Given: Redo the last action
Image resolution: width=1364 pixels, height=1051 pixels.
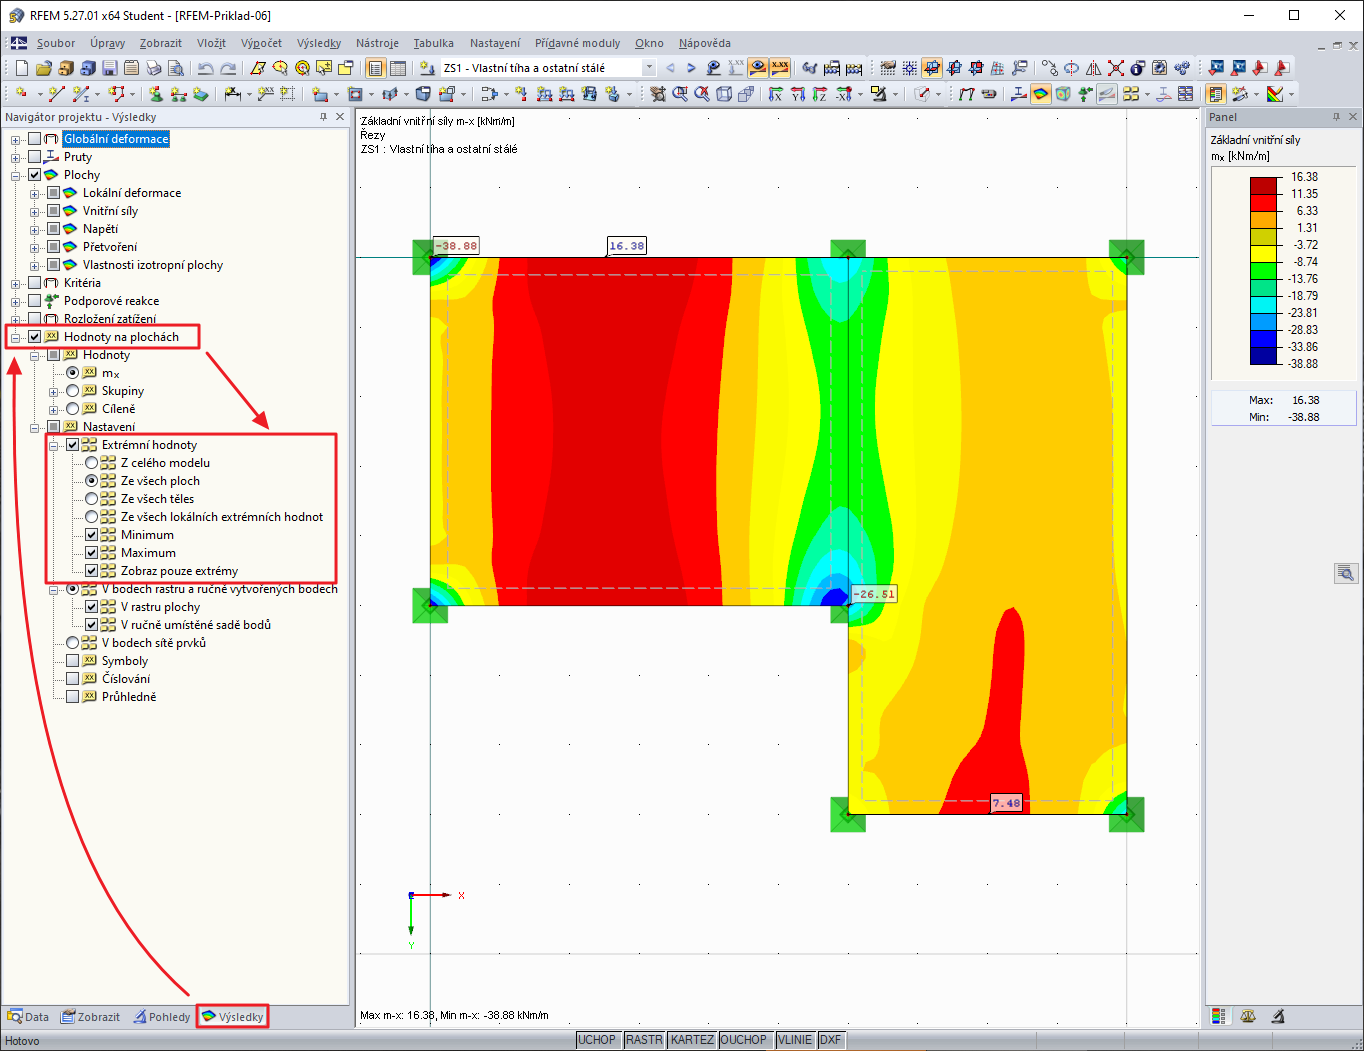Looking at the screenshot, I should [228, 68].
